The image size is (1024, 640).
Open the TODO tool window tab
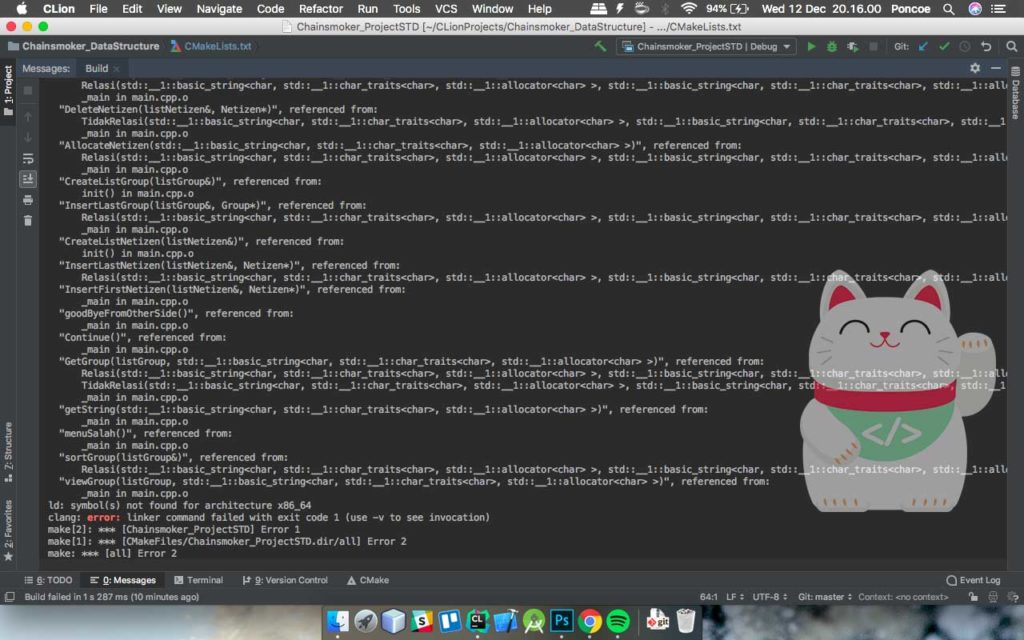(48, 580)
